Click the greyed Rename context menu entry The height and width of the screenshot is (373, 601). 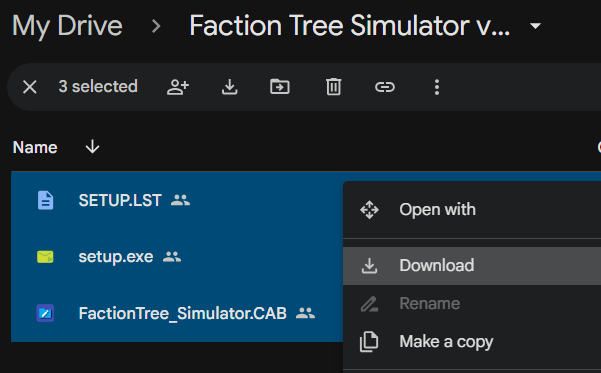pyautogui.click(x=472, y=304)
